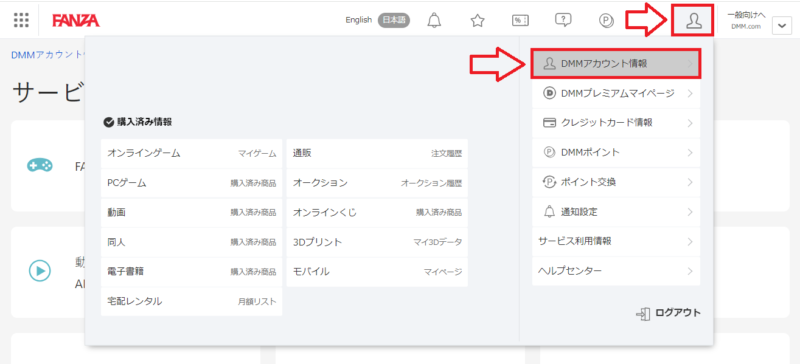
Task: Open PCゲーム purchased items
Action: (191, 183)
